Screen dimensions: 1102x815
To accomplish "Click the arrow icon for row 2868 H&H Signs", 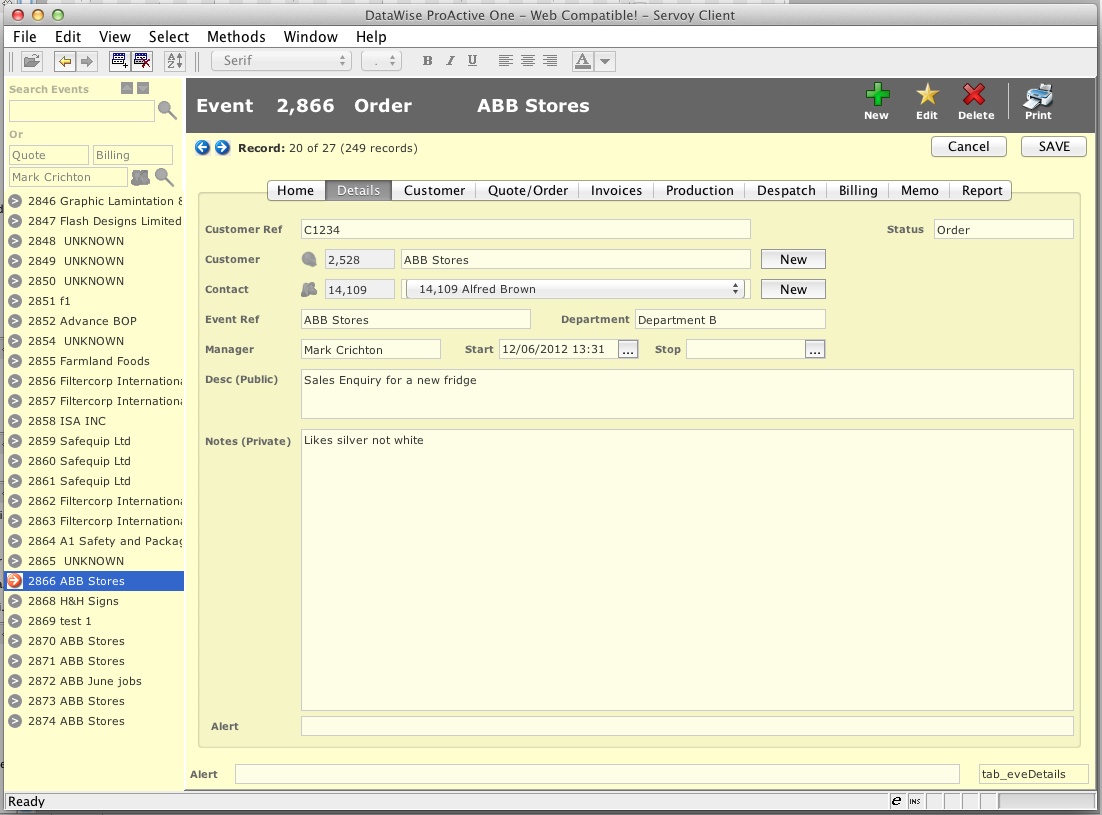I will coord(15,601).
